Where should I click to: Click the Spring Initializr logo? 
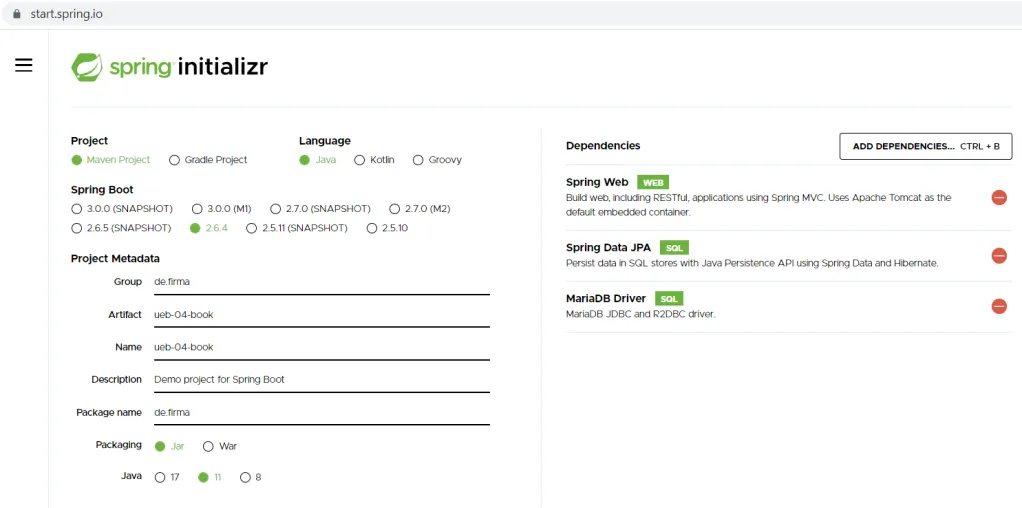tap(169, 67)
